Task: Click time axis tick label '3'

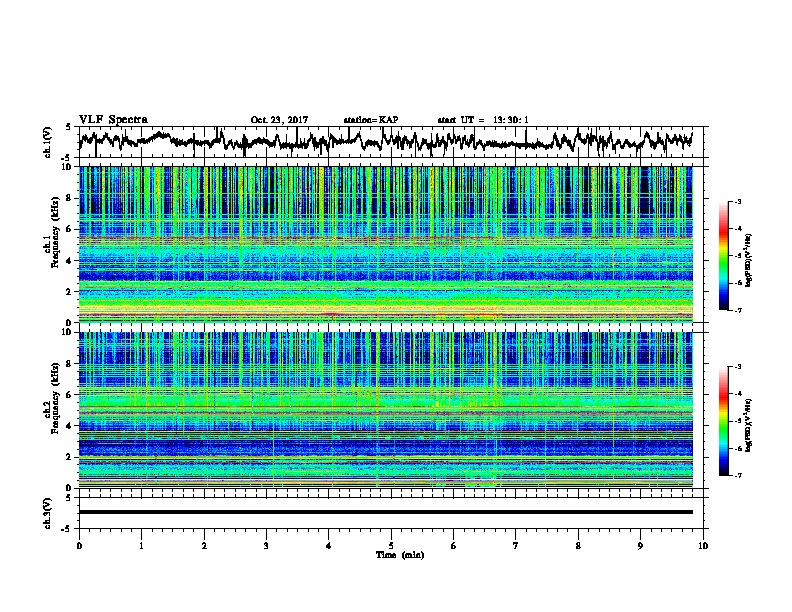Action: point(266,546)
